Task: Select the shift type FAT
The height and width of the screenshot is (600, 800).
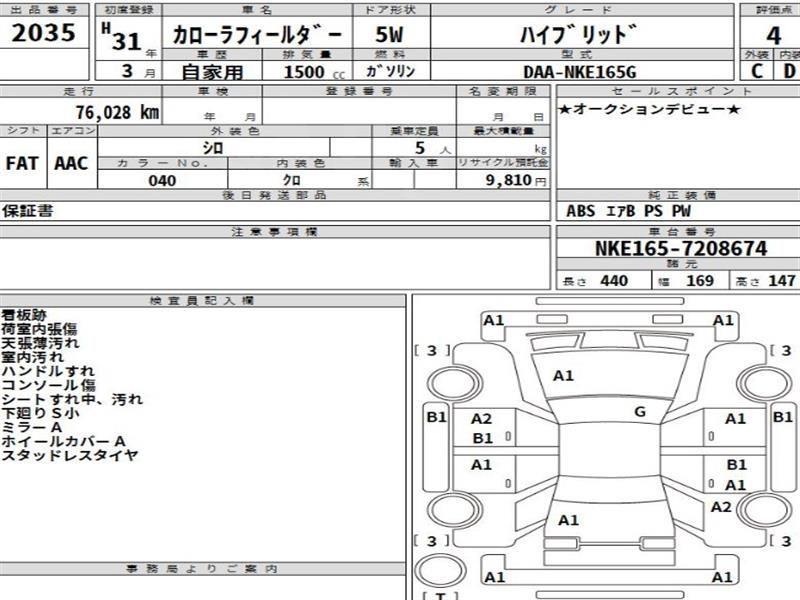Action: pos(22,163)
